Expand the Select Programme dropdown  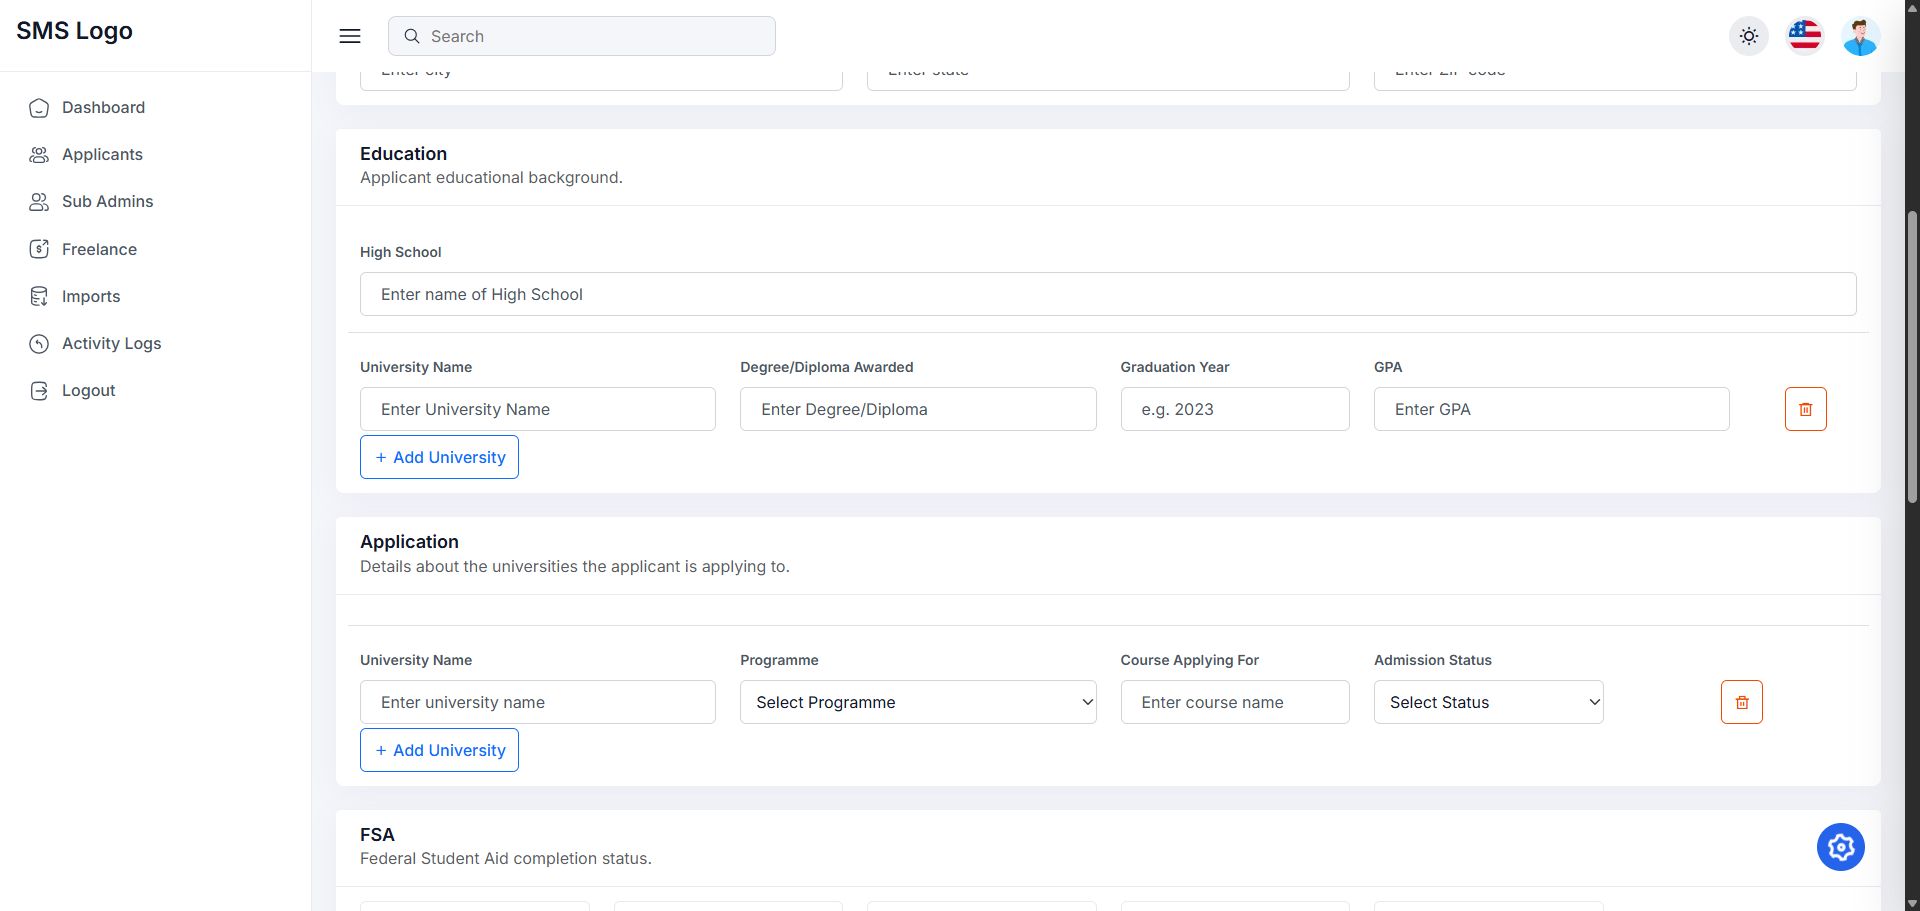click(917, 702)
